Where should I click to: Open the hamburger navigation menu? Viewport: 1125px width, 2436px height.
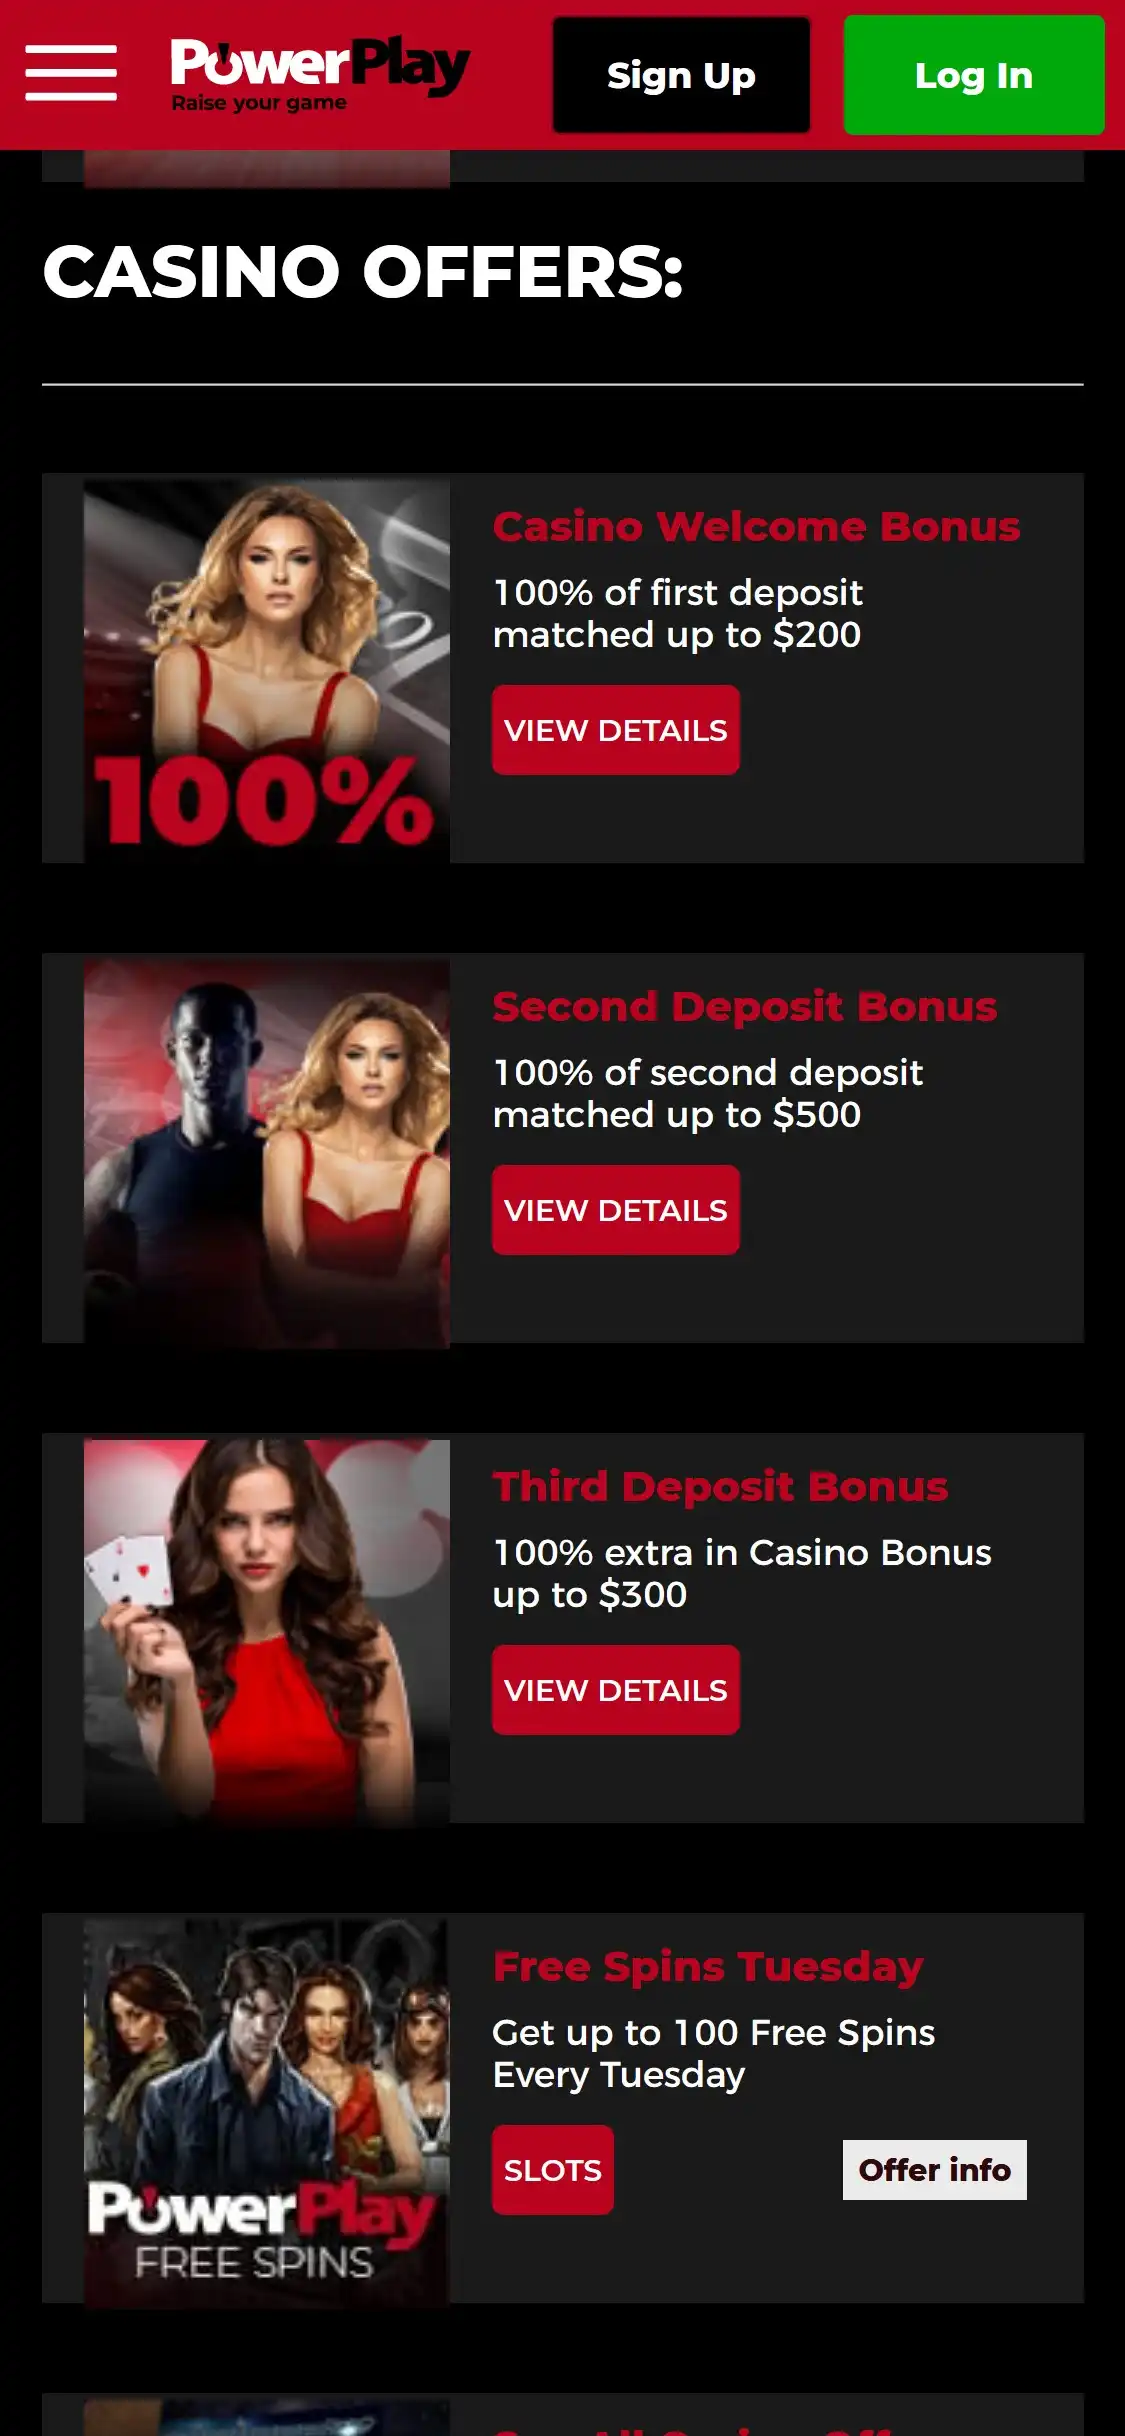click(71, 73)
